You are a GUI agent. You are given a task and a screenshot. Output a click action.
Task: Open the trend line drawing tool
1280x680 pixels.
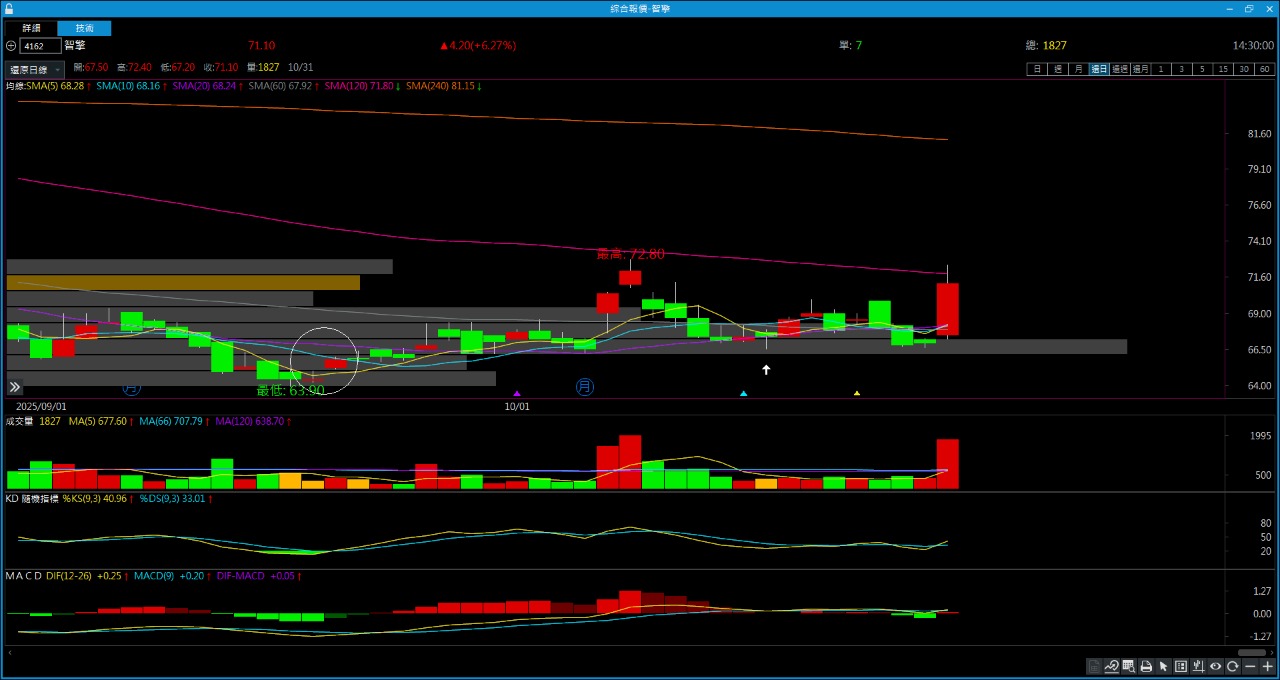tap(1111, 667)
